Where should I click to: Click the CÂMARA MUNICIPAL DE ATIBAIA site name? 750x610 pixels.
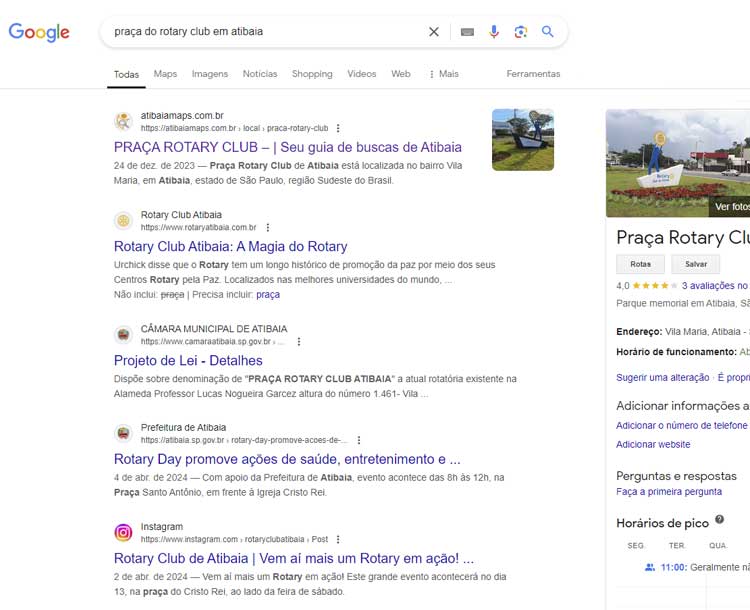tap(214, 329)
